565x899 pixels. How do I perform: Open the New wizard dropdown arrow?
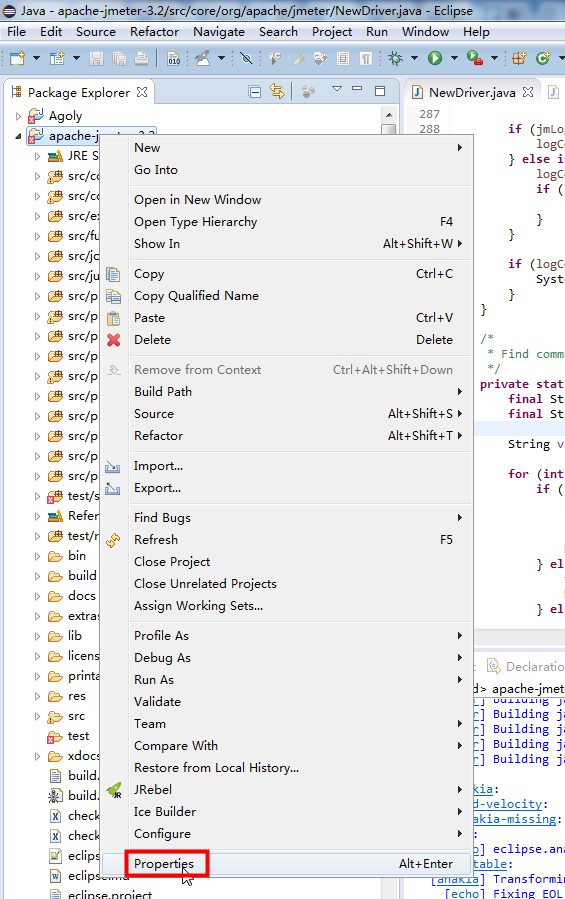(x=36, y=58)
